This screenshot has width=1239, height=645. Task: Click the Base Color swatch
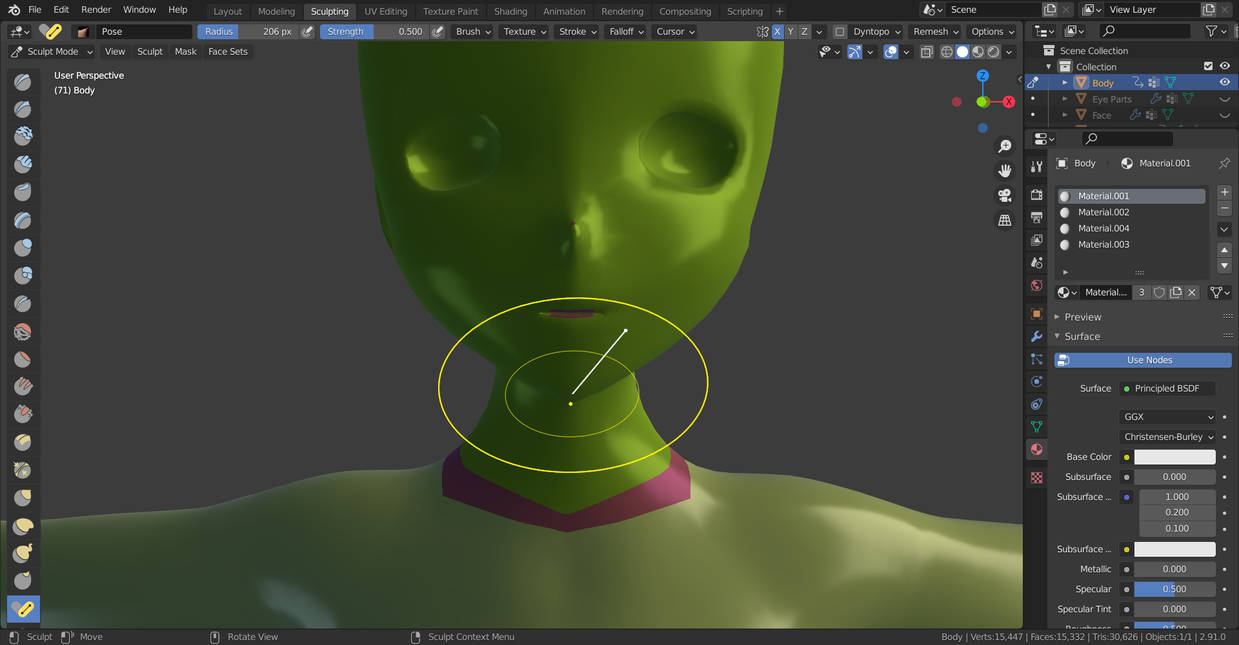pos(1175,457)
